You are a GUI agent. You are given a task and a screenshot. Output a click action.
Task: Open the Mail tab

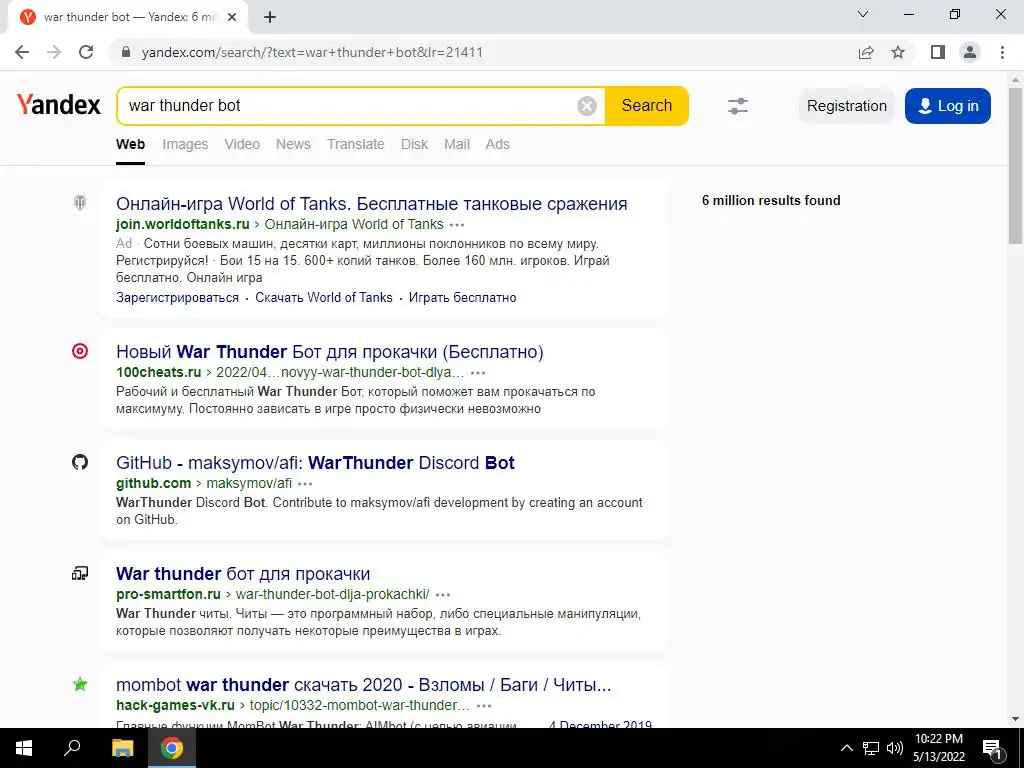click(457, 144)
